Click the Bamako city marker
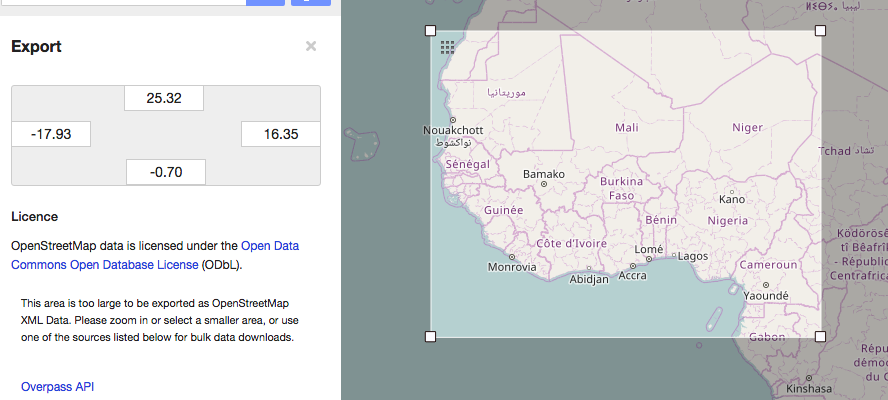The width and height of the screenshot is (888, 400). tap(544, 184)
